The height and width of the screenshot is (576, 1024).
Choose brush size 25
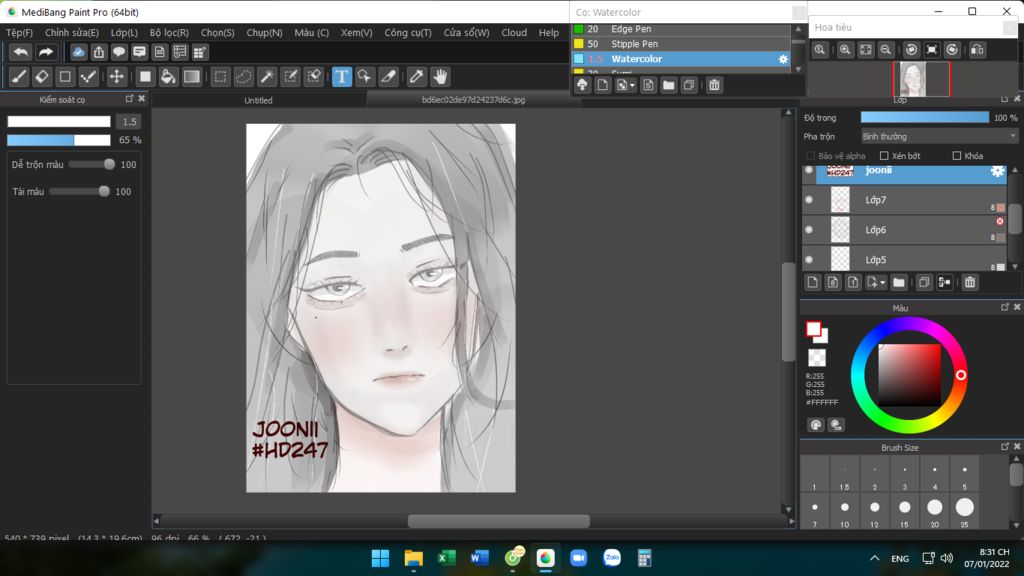(965, 511)
